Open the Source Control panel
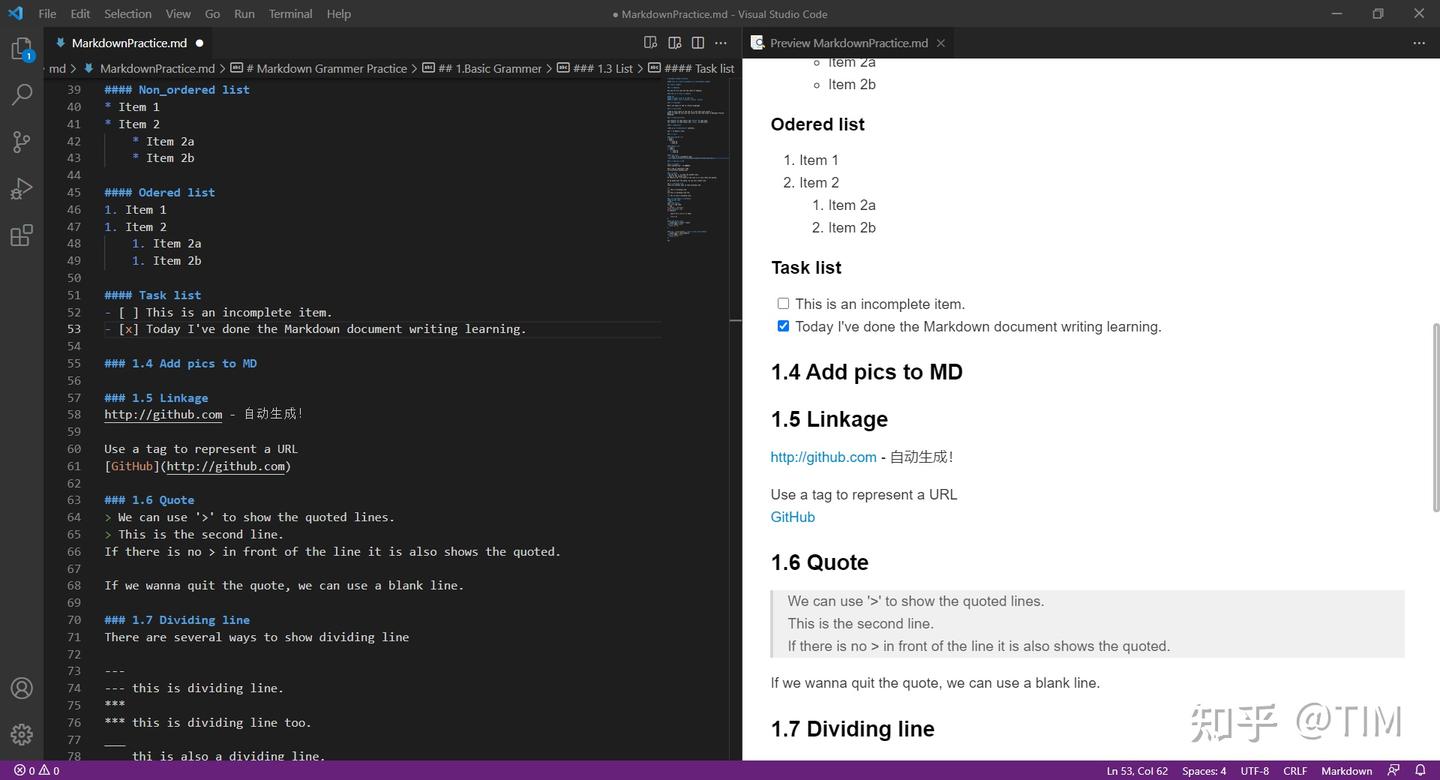Viewport: 1440px width, 780px height. click(21, 142)
